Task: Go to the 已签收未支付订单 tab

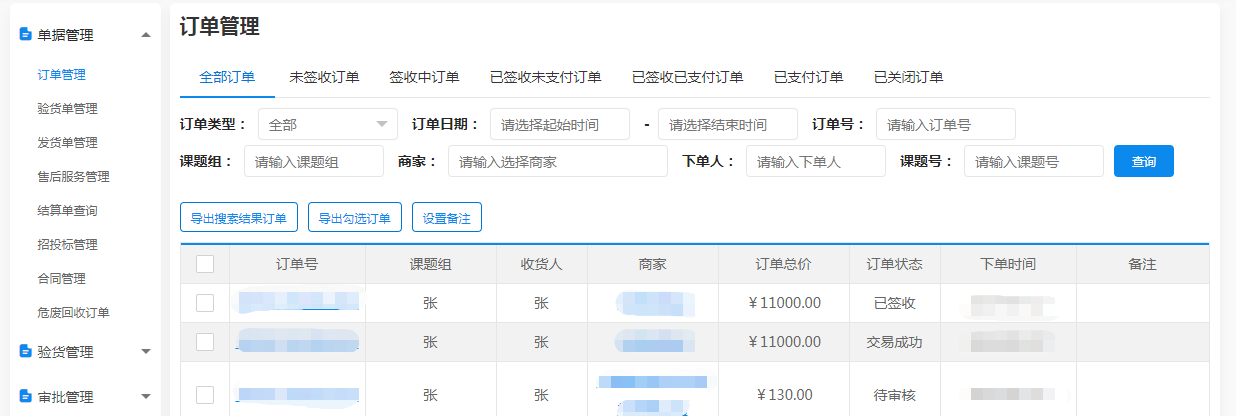Action: pos(545,77)
